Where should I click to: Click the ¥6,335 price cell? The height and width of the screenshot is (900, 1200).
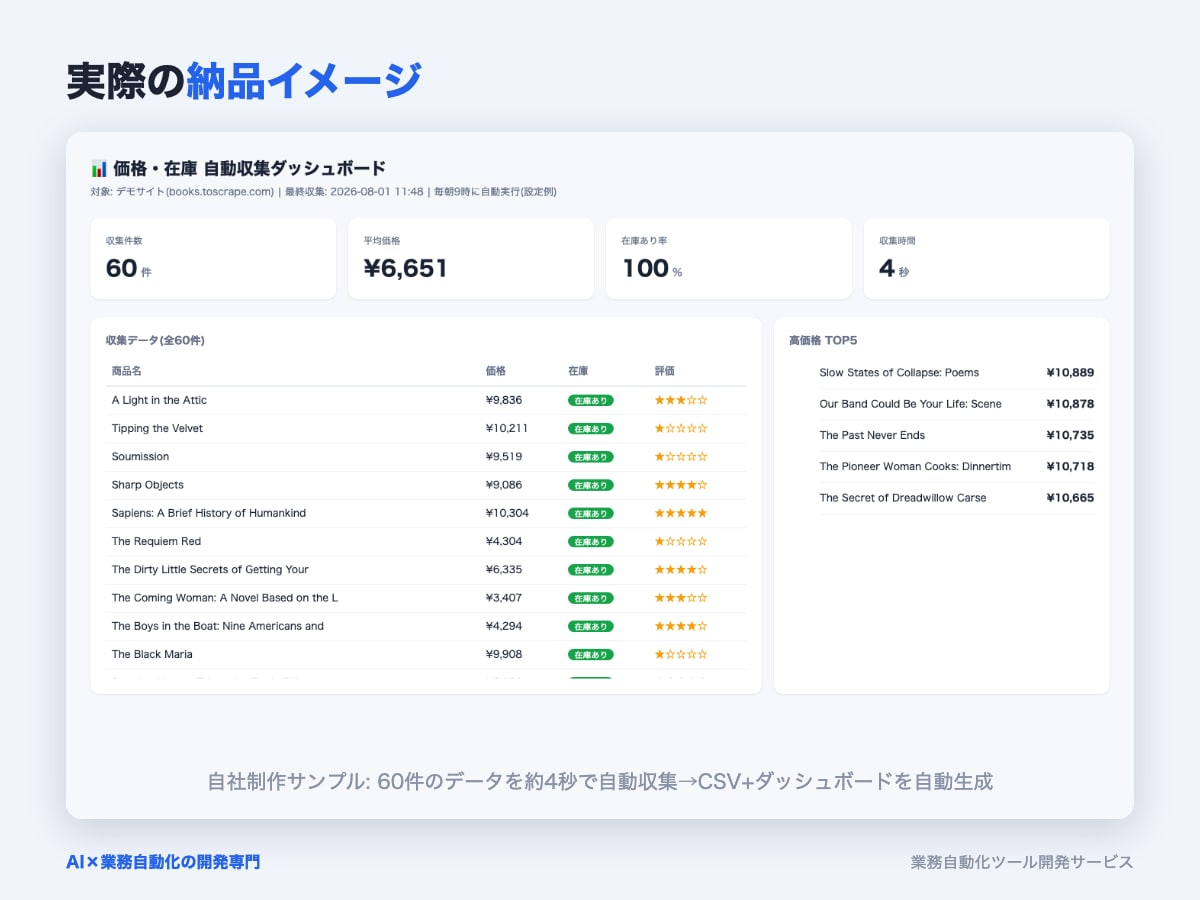[x=504, y=569]
